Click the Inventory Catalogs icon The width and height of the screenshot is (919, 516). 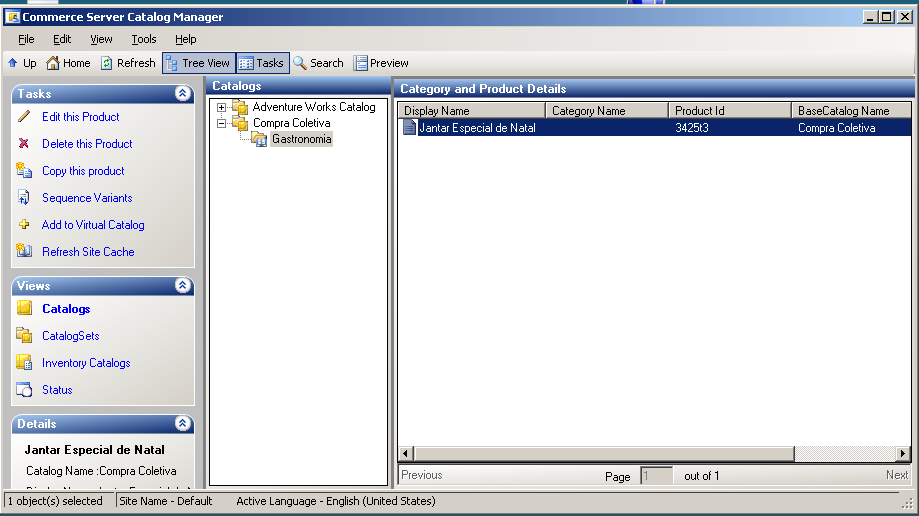24,362
